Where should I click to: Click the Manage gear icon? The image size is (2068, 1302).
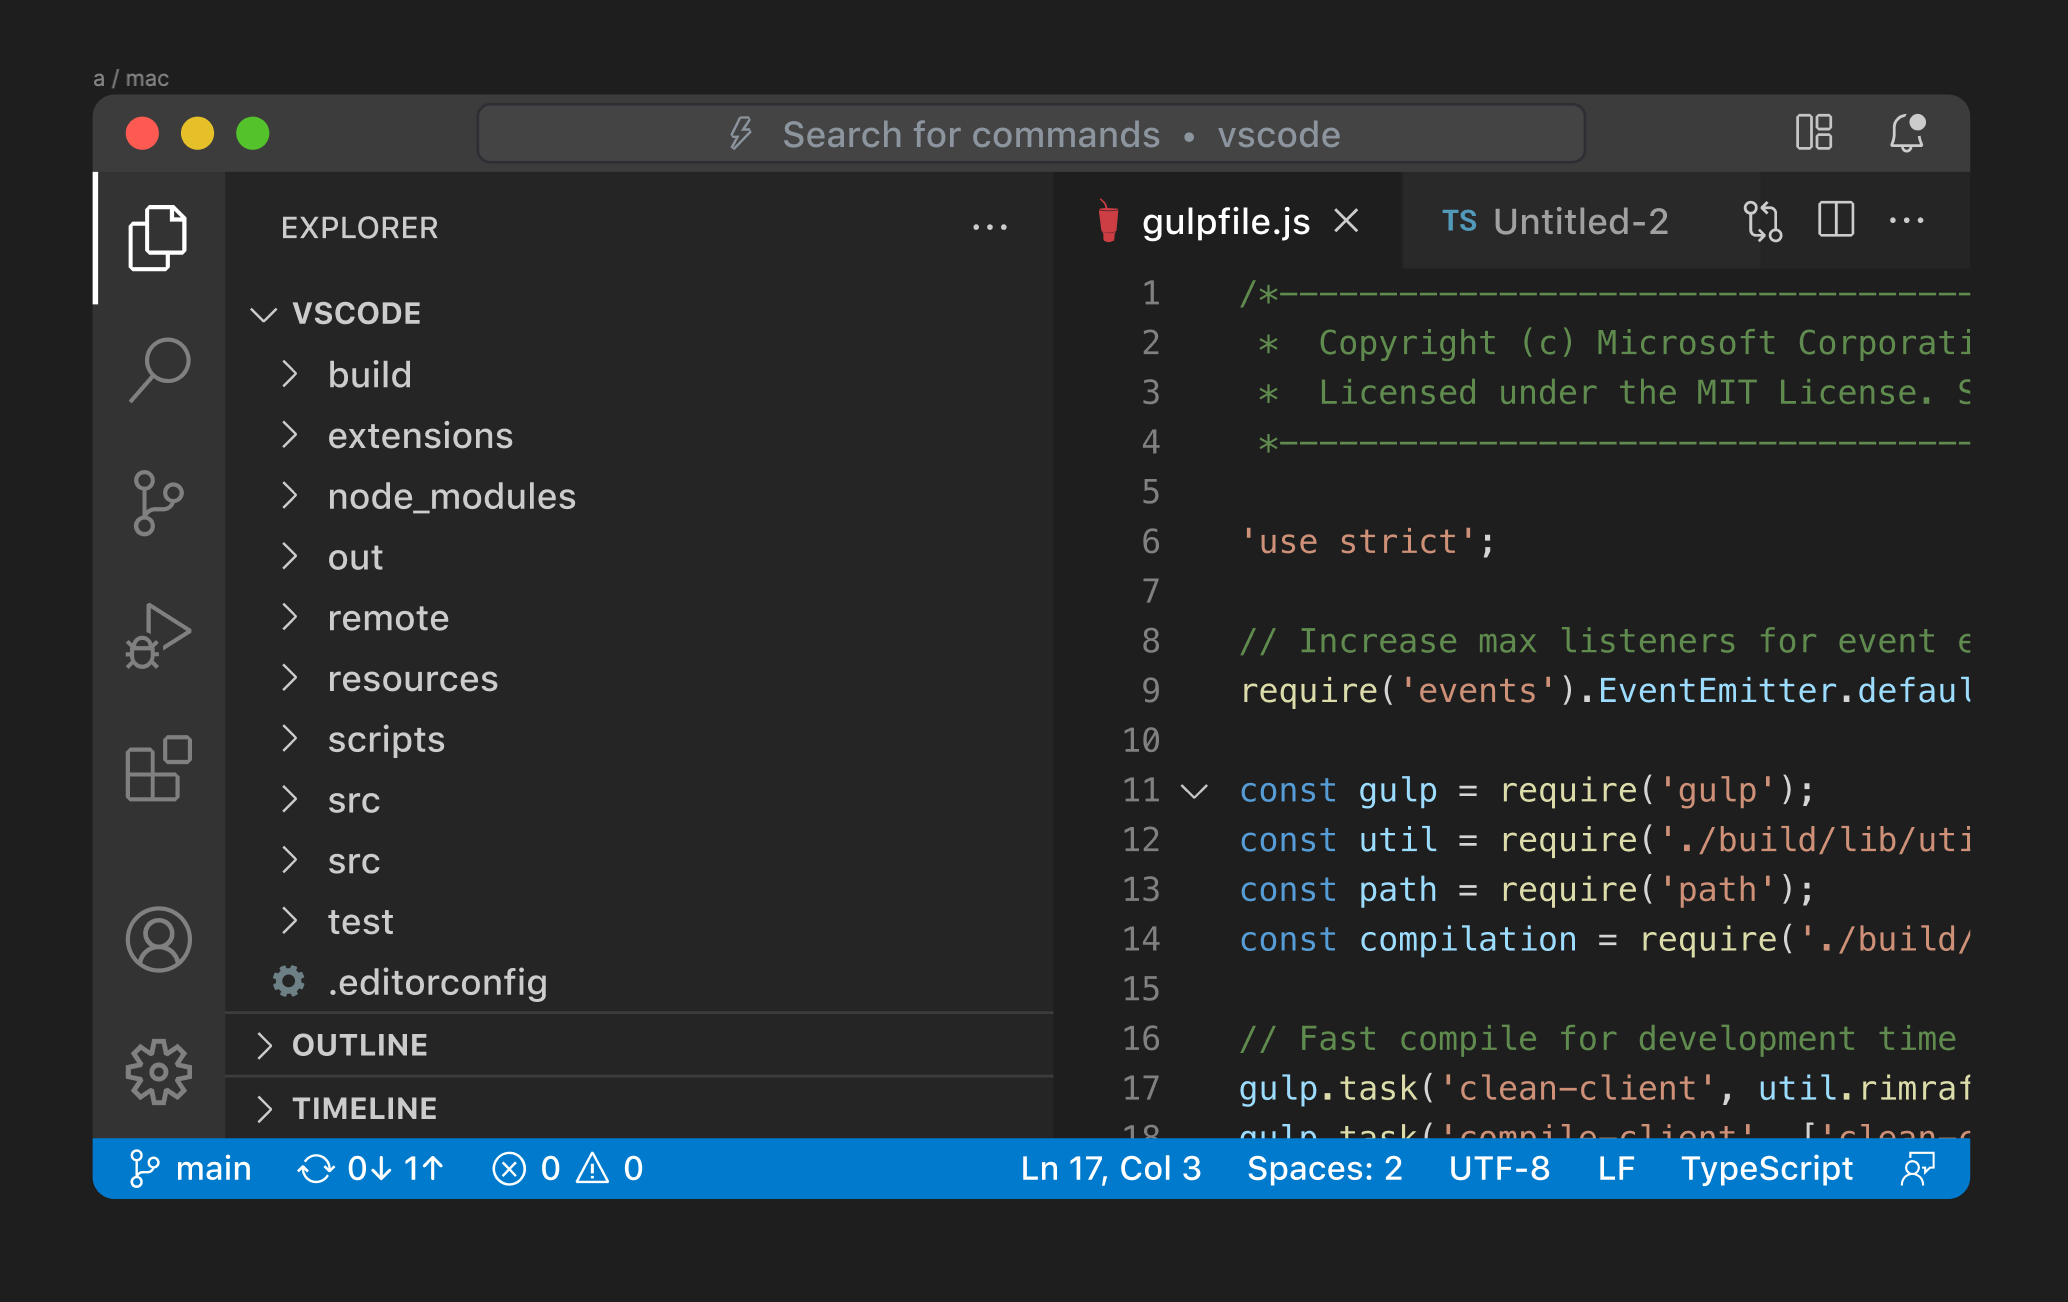(x=158, y=1071)
